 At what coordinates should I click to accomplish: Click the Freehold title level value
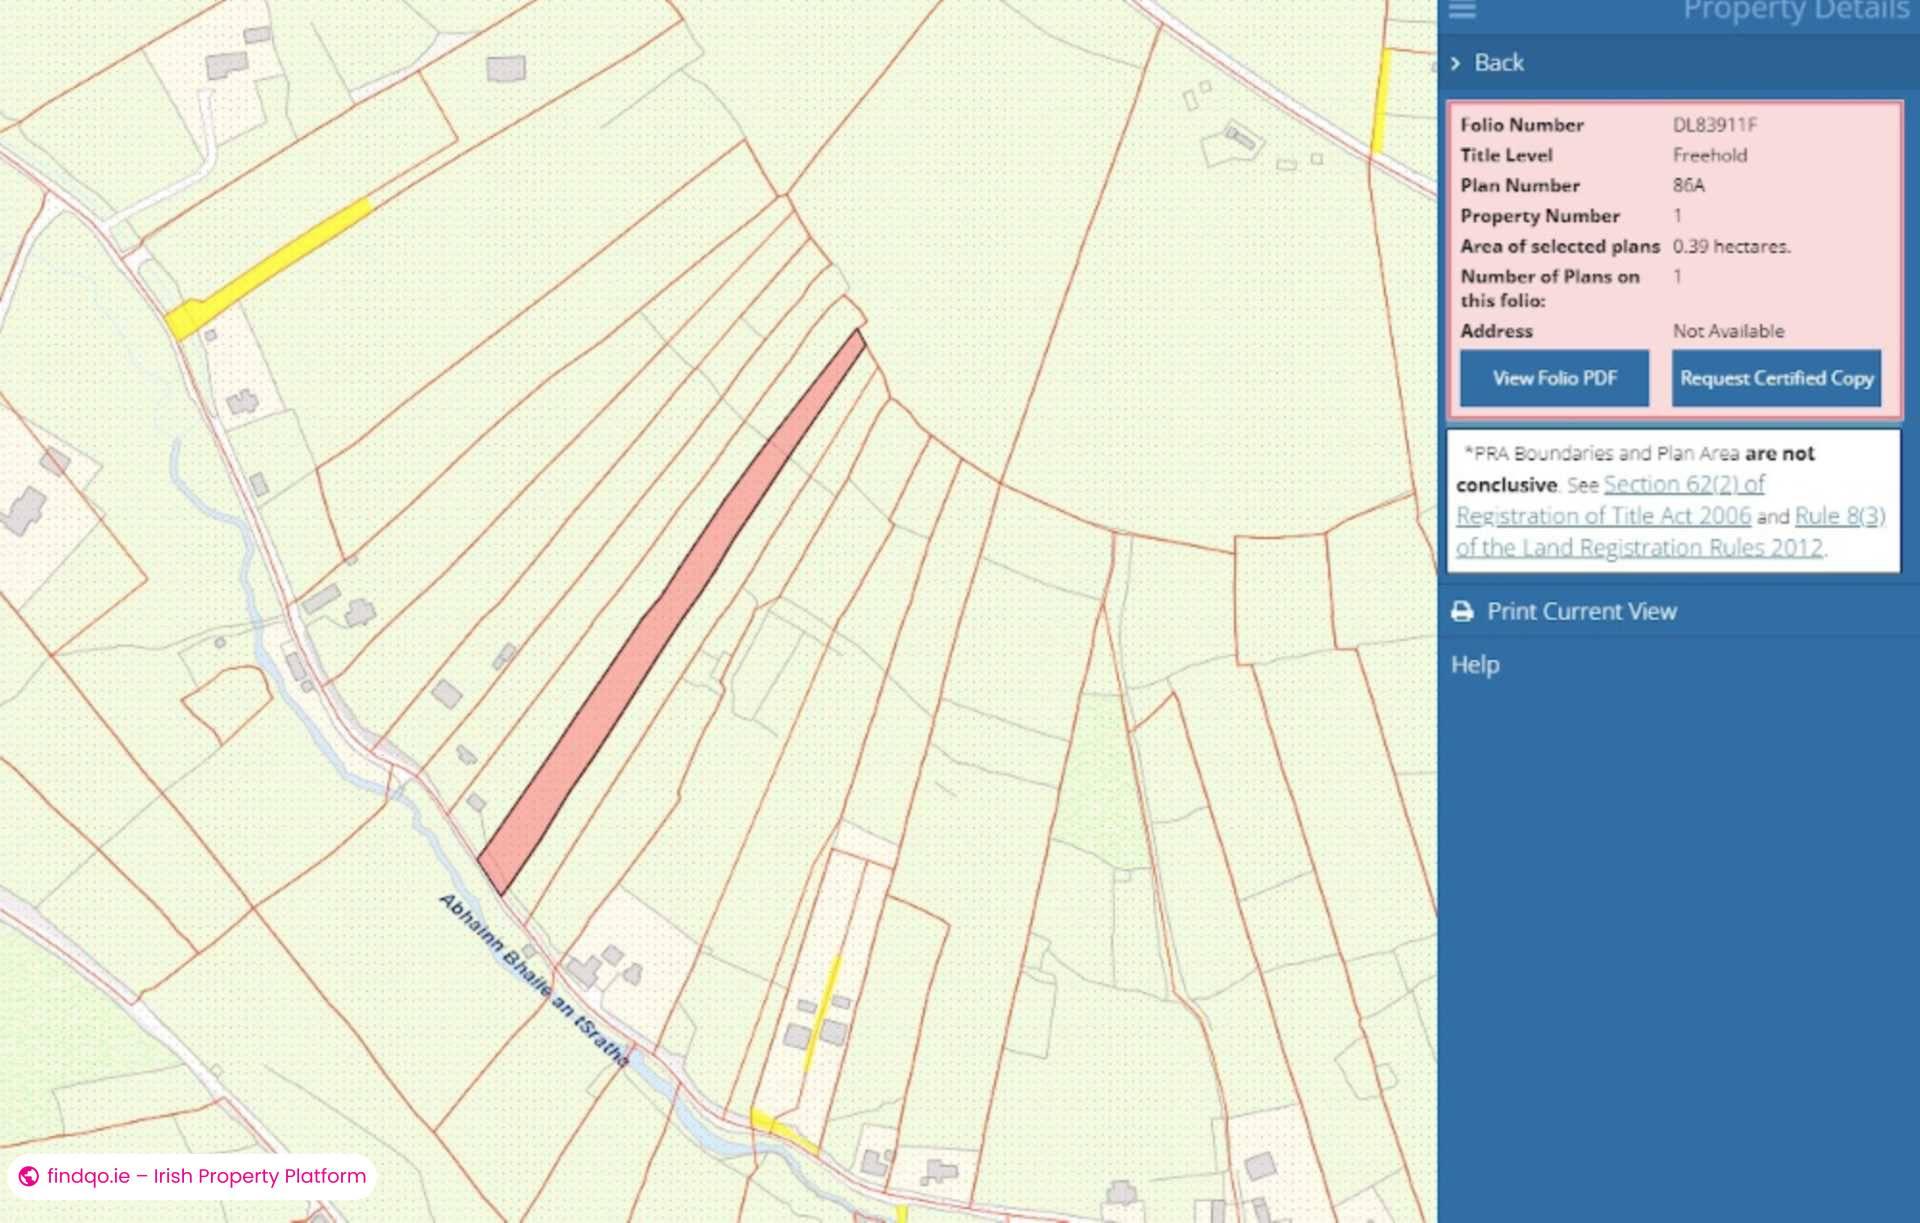(1710, 155)
